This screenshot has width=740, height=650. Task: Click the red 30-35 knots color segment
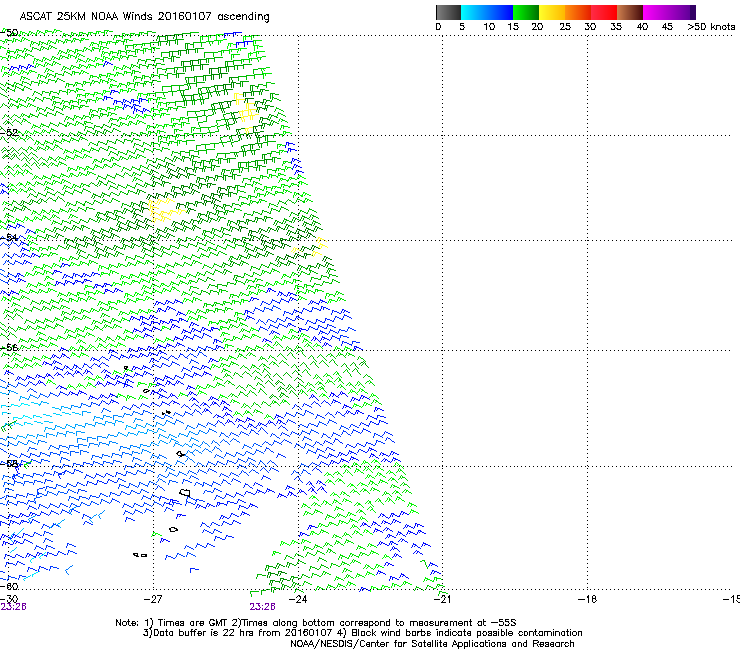pyautogui.click(x=604, y=12)
